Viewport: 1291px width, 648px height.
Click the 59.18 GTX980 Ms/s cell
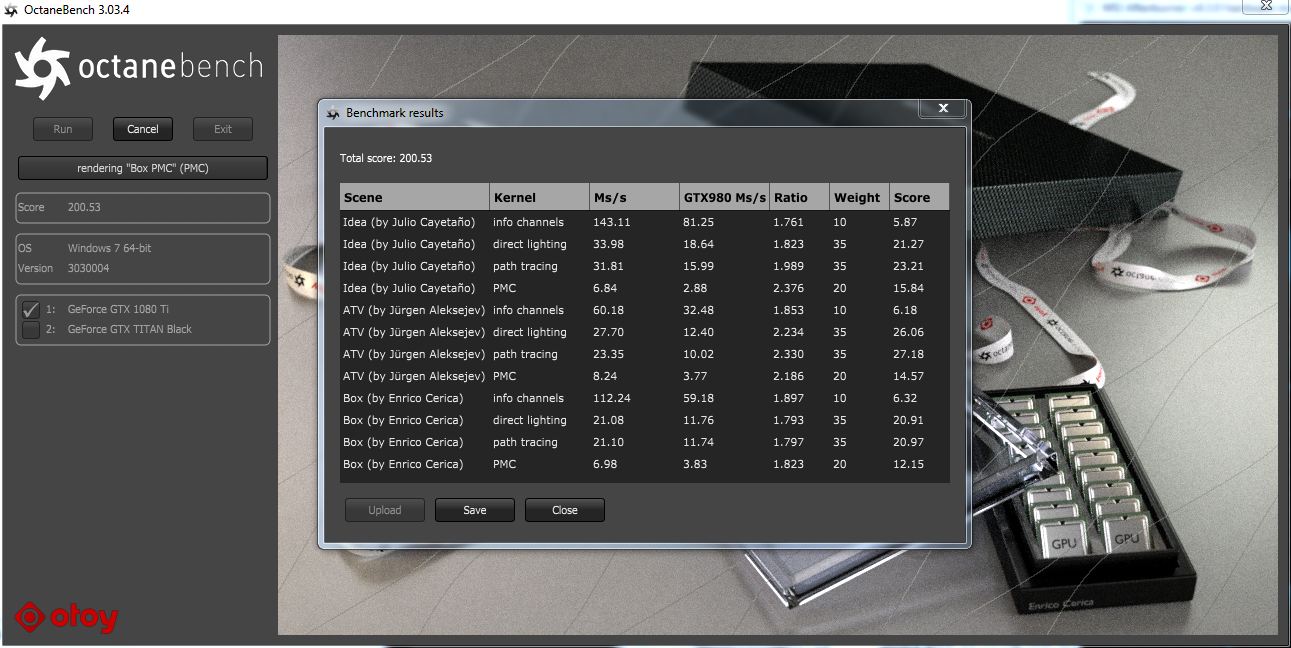698,398
